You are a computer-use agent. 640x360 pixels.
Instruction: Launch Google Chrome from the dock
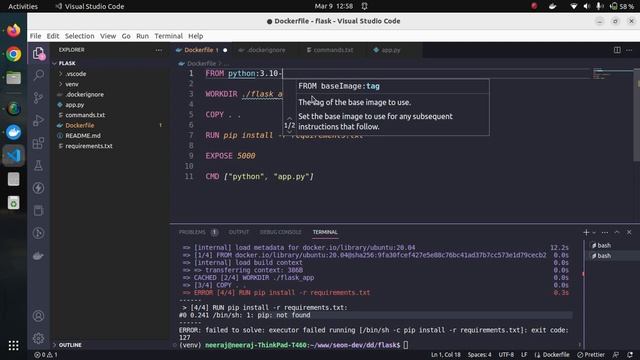pyautogui.click(x=13, y=54)
